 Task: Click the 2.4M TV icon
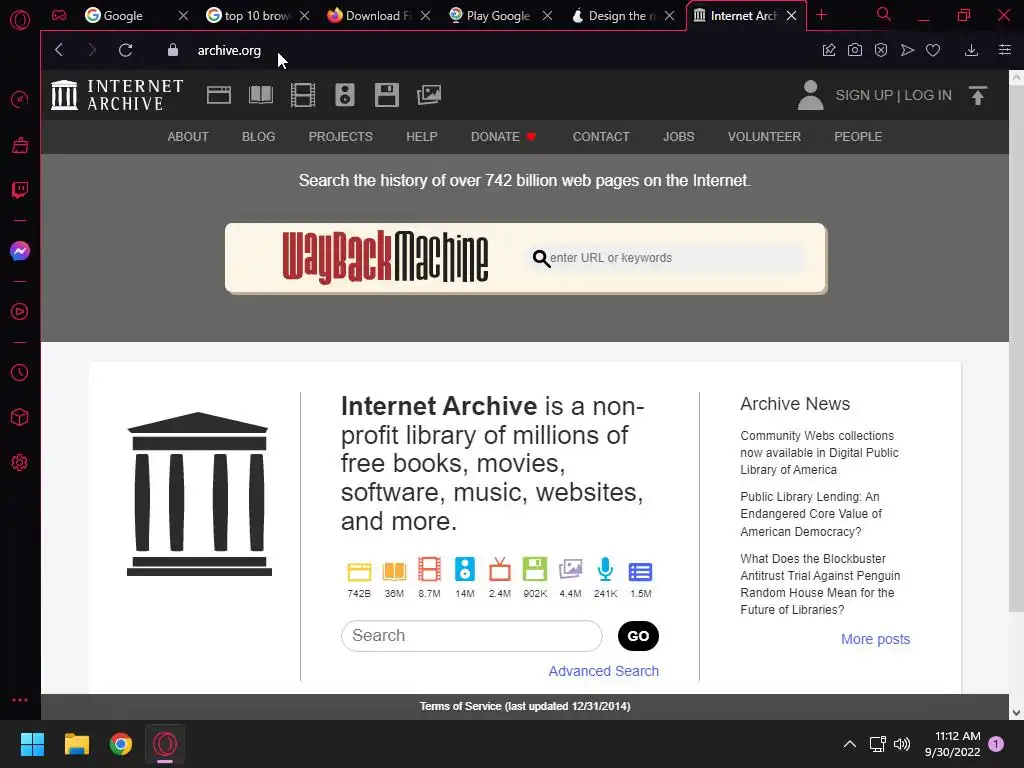pos(500,569)
